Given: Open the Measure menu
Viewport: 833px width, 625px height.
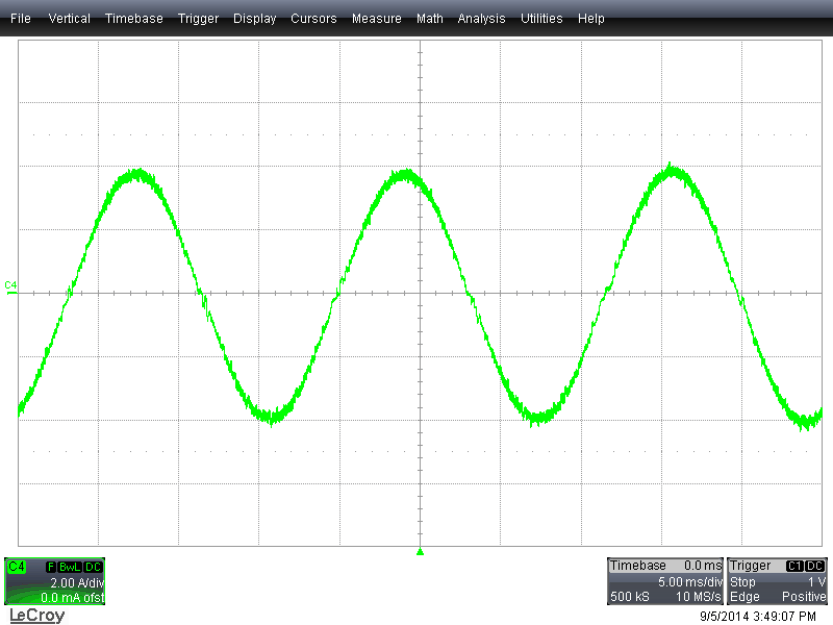Looking at the screenshot, I should pos(377,19).
